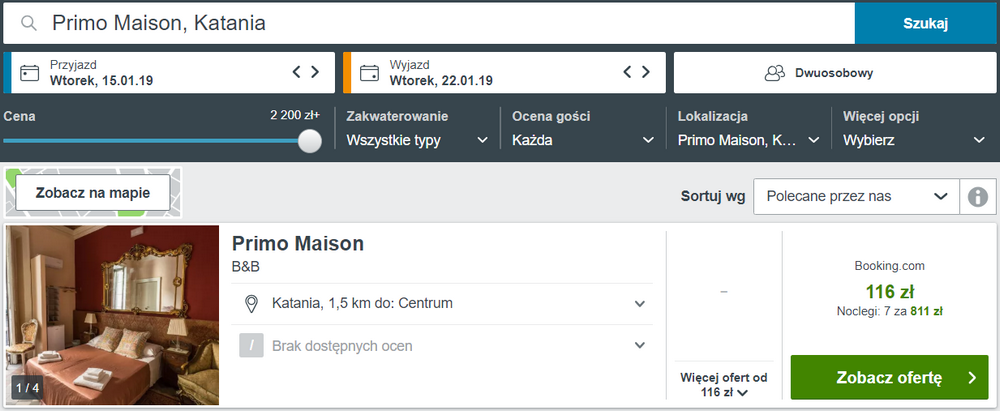This screenshot has width=1000, height=411.
Task: Click the check-out calendar icon
Action: pyautogui.click(x=369, y=73)
